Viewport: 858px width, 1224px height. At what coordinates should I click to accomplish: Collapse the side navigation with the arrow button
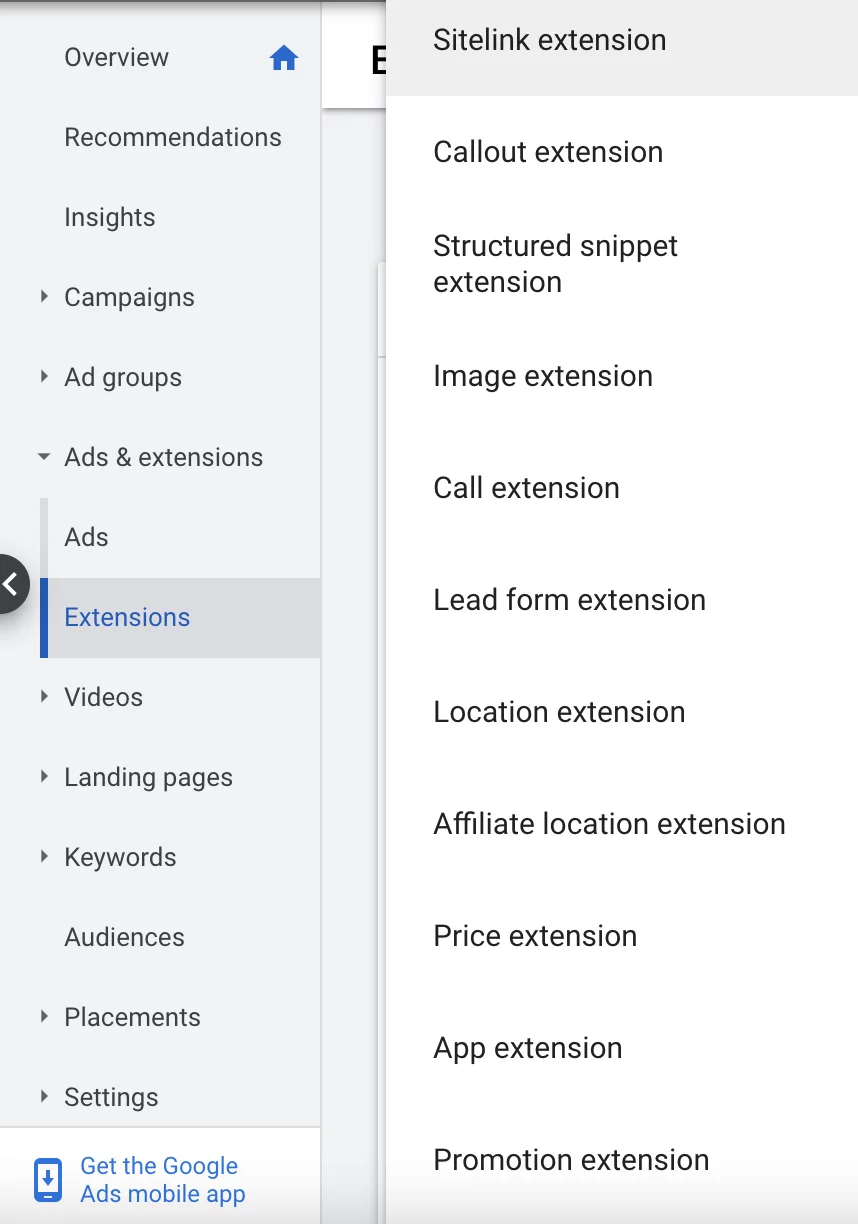click(12, 584)
